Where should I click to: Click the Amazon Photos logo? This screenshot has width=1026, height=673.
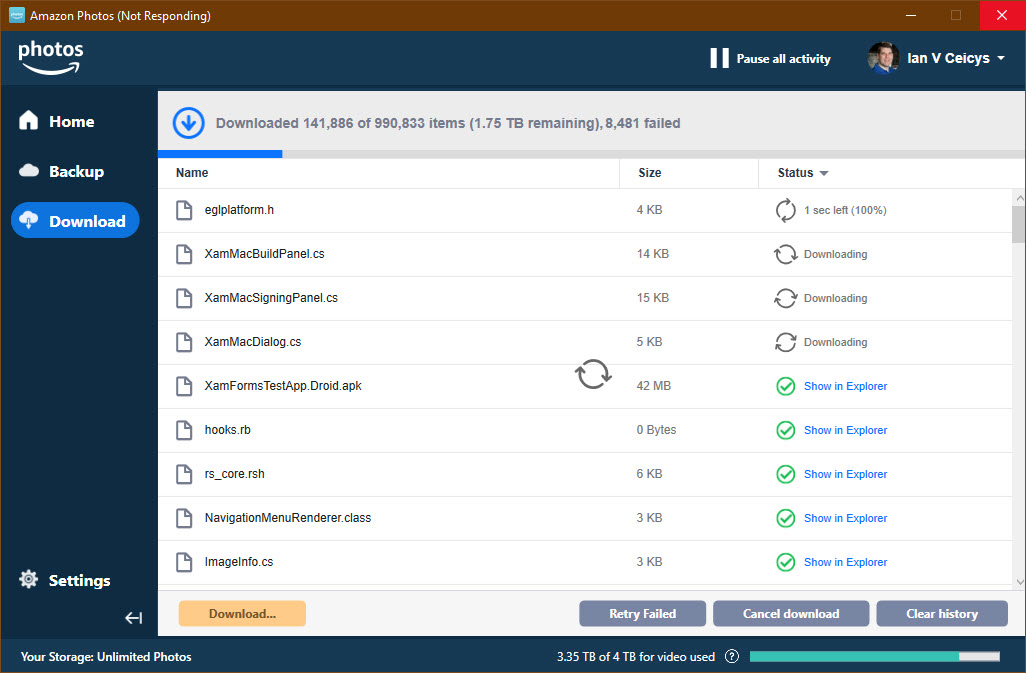51,57
